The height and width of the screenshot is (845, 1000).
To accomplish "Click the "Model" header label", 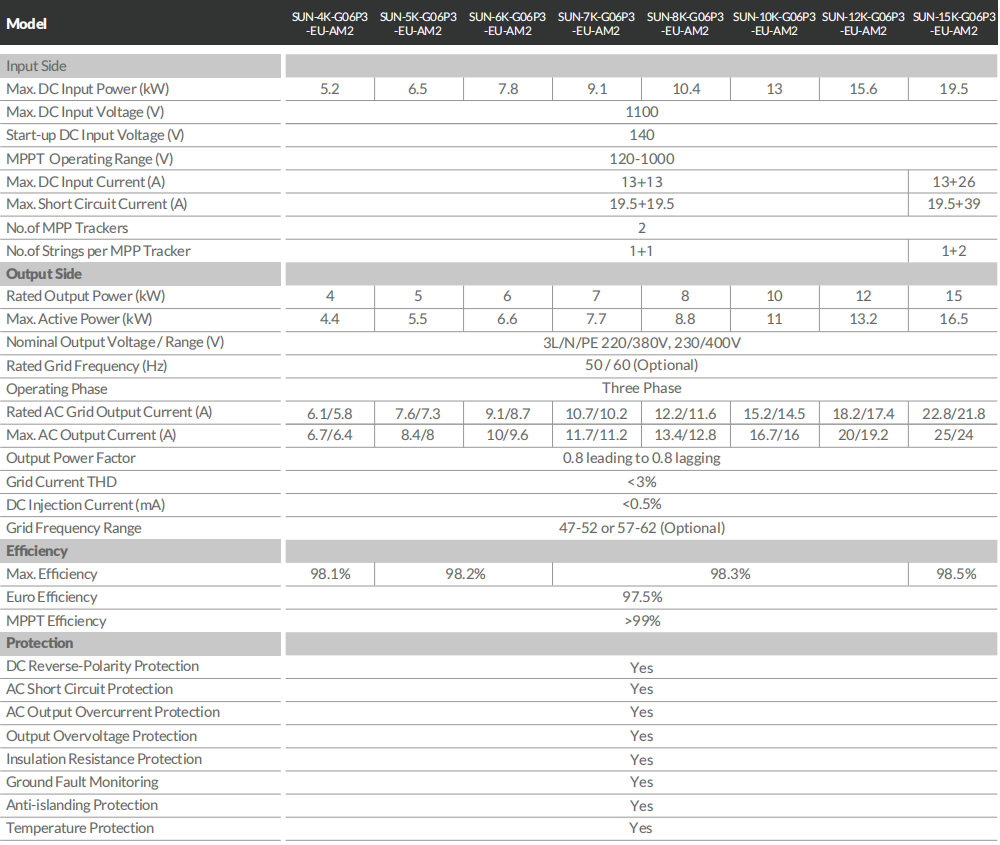I will [26, 24].
